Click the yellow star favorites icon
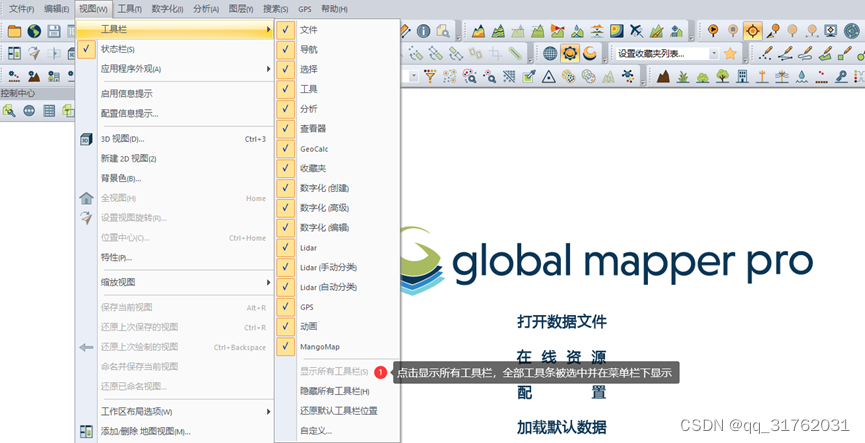Screen dimensions: 865x443 730,53
